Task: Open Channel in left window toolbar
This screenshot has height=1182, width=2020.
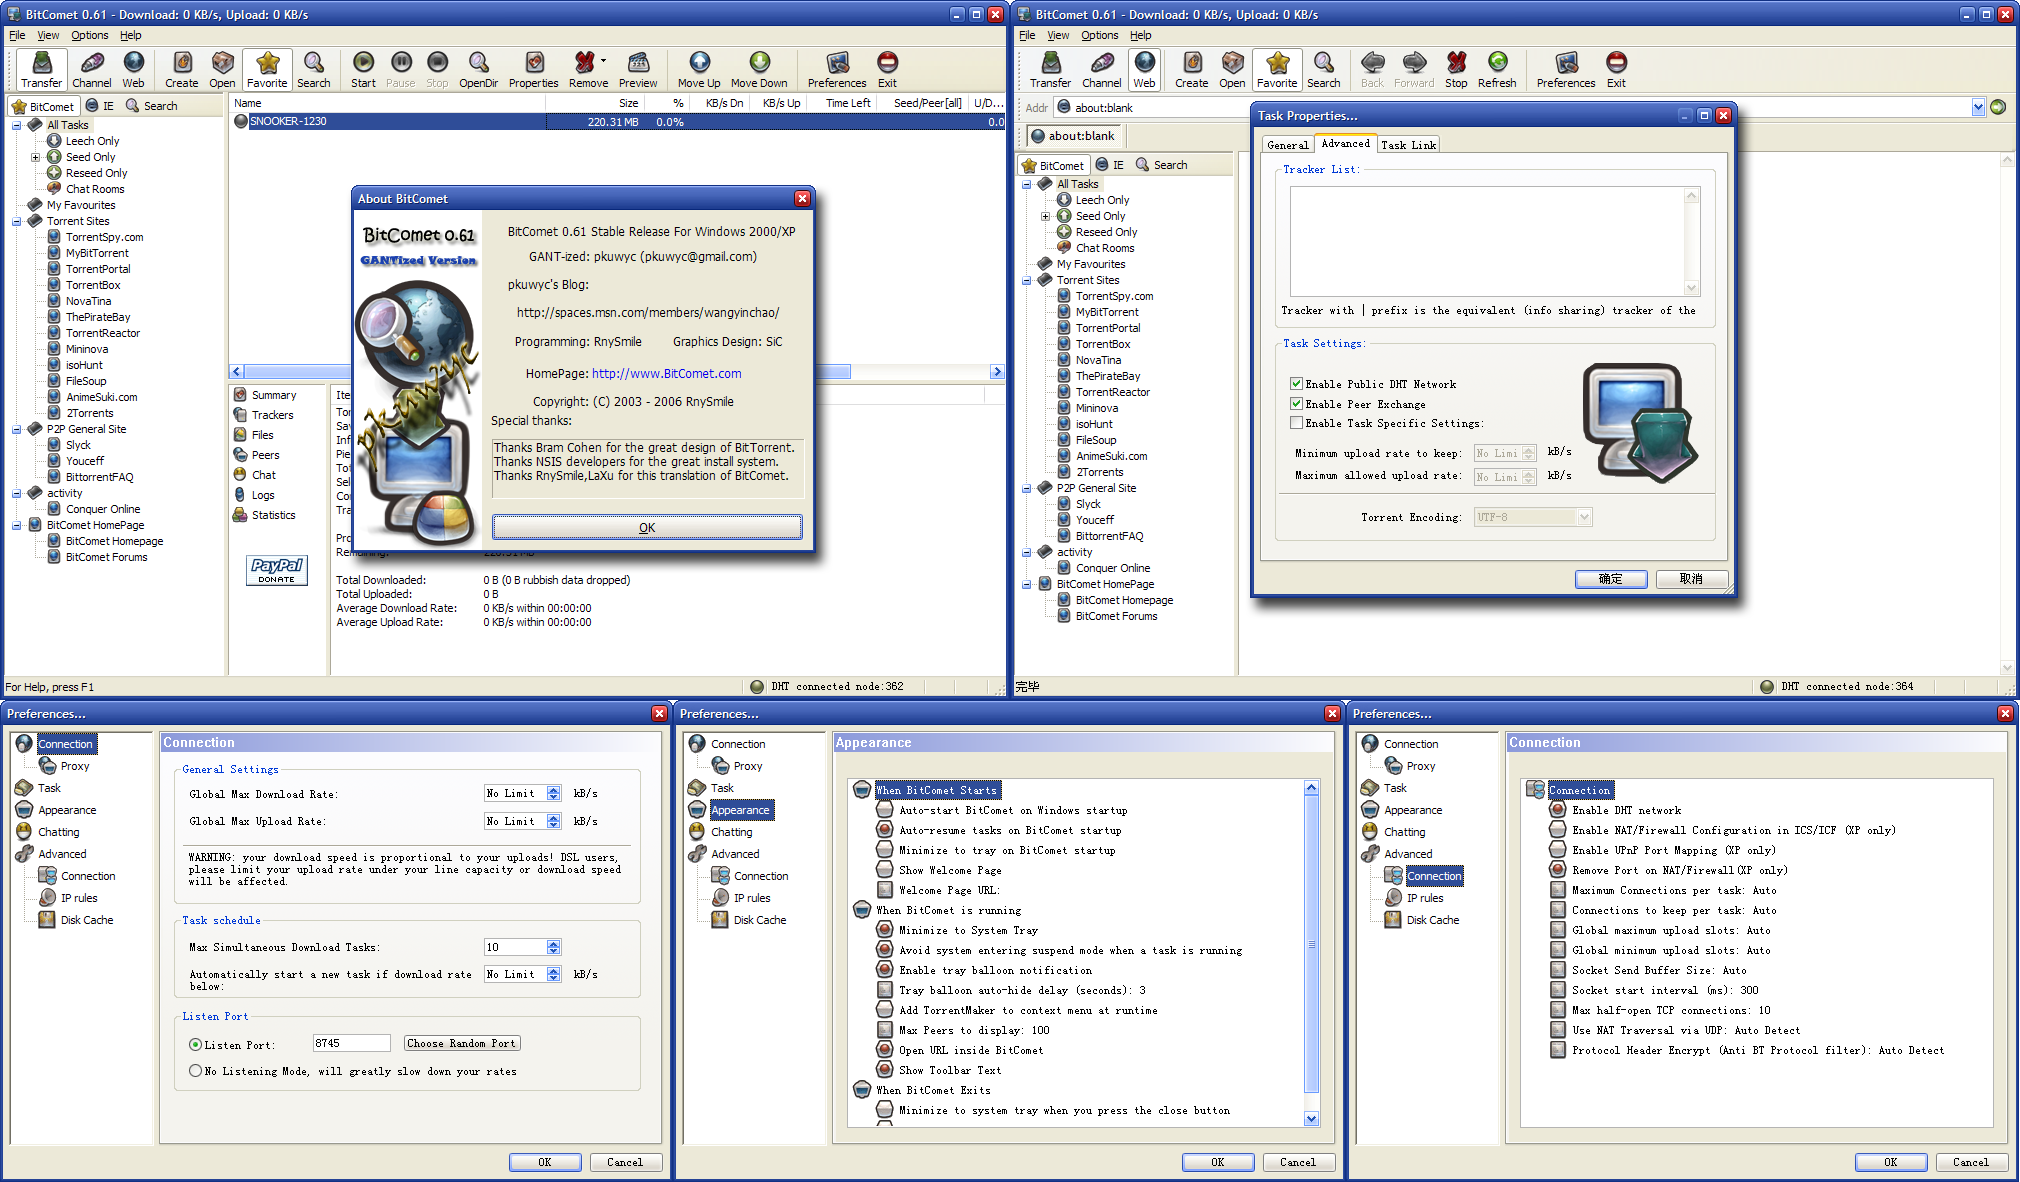Action: [92, 69]
